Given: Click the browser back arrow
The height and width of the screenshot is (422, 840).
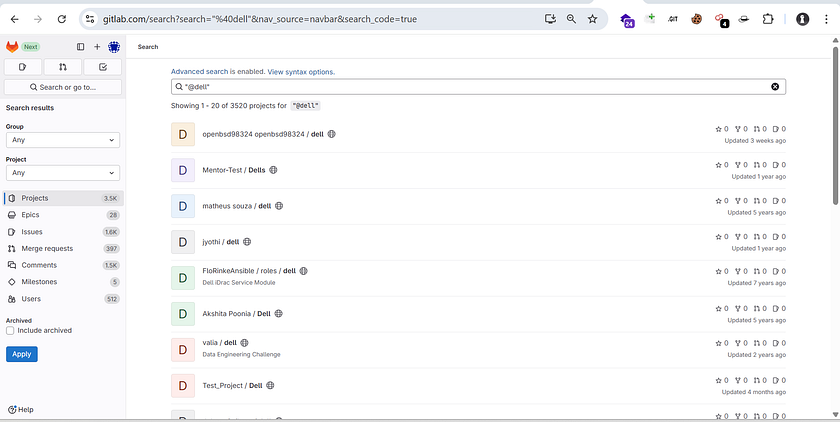Looking at the screenshot, I should click(x=14, y=19).
